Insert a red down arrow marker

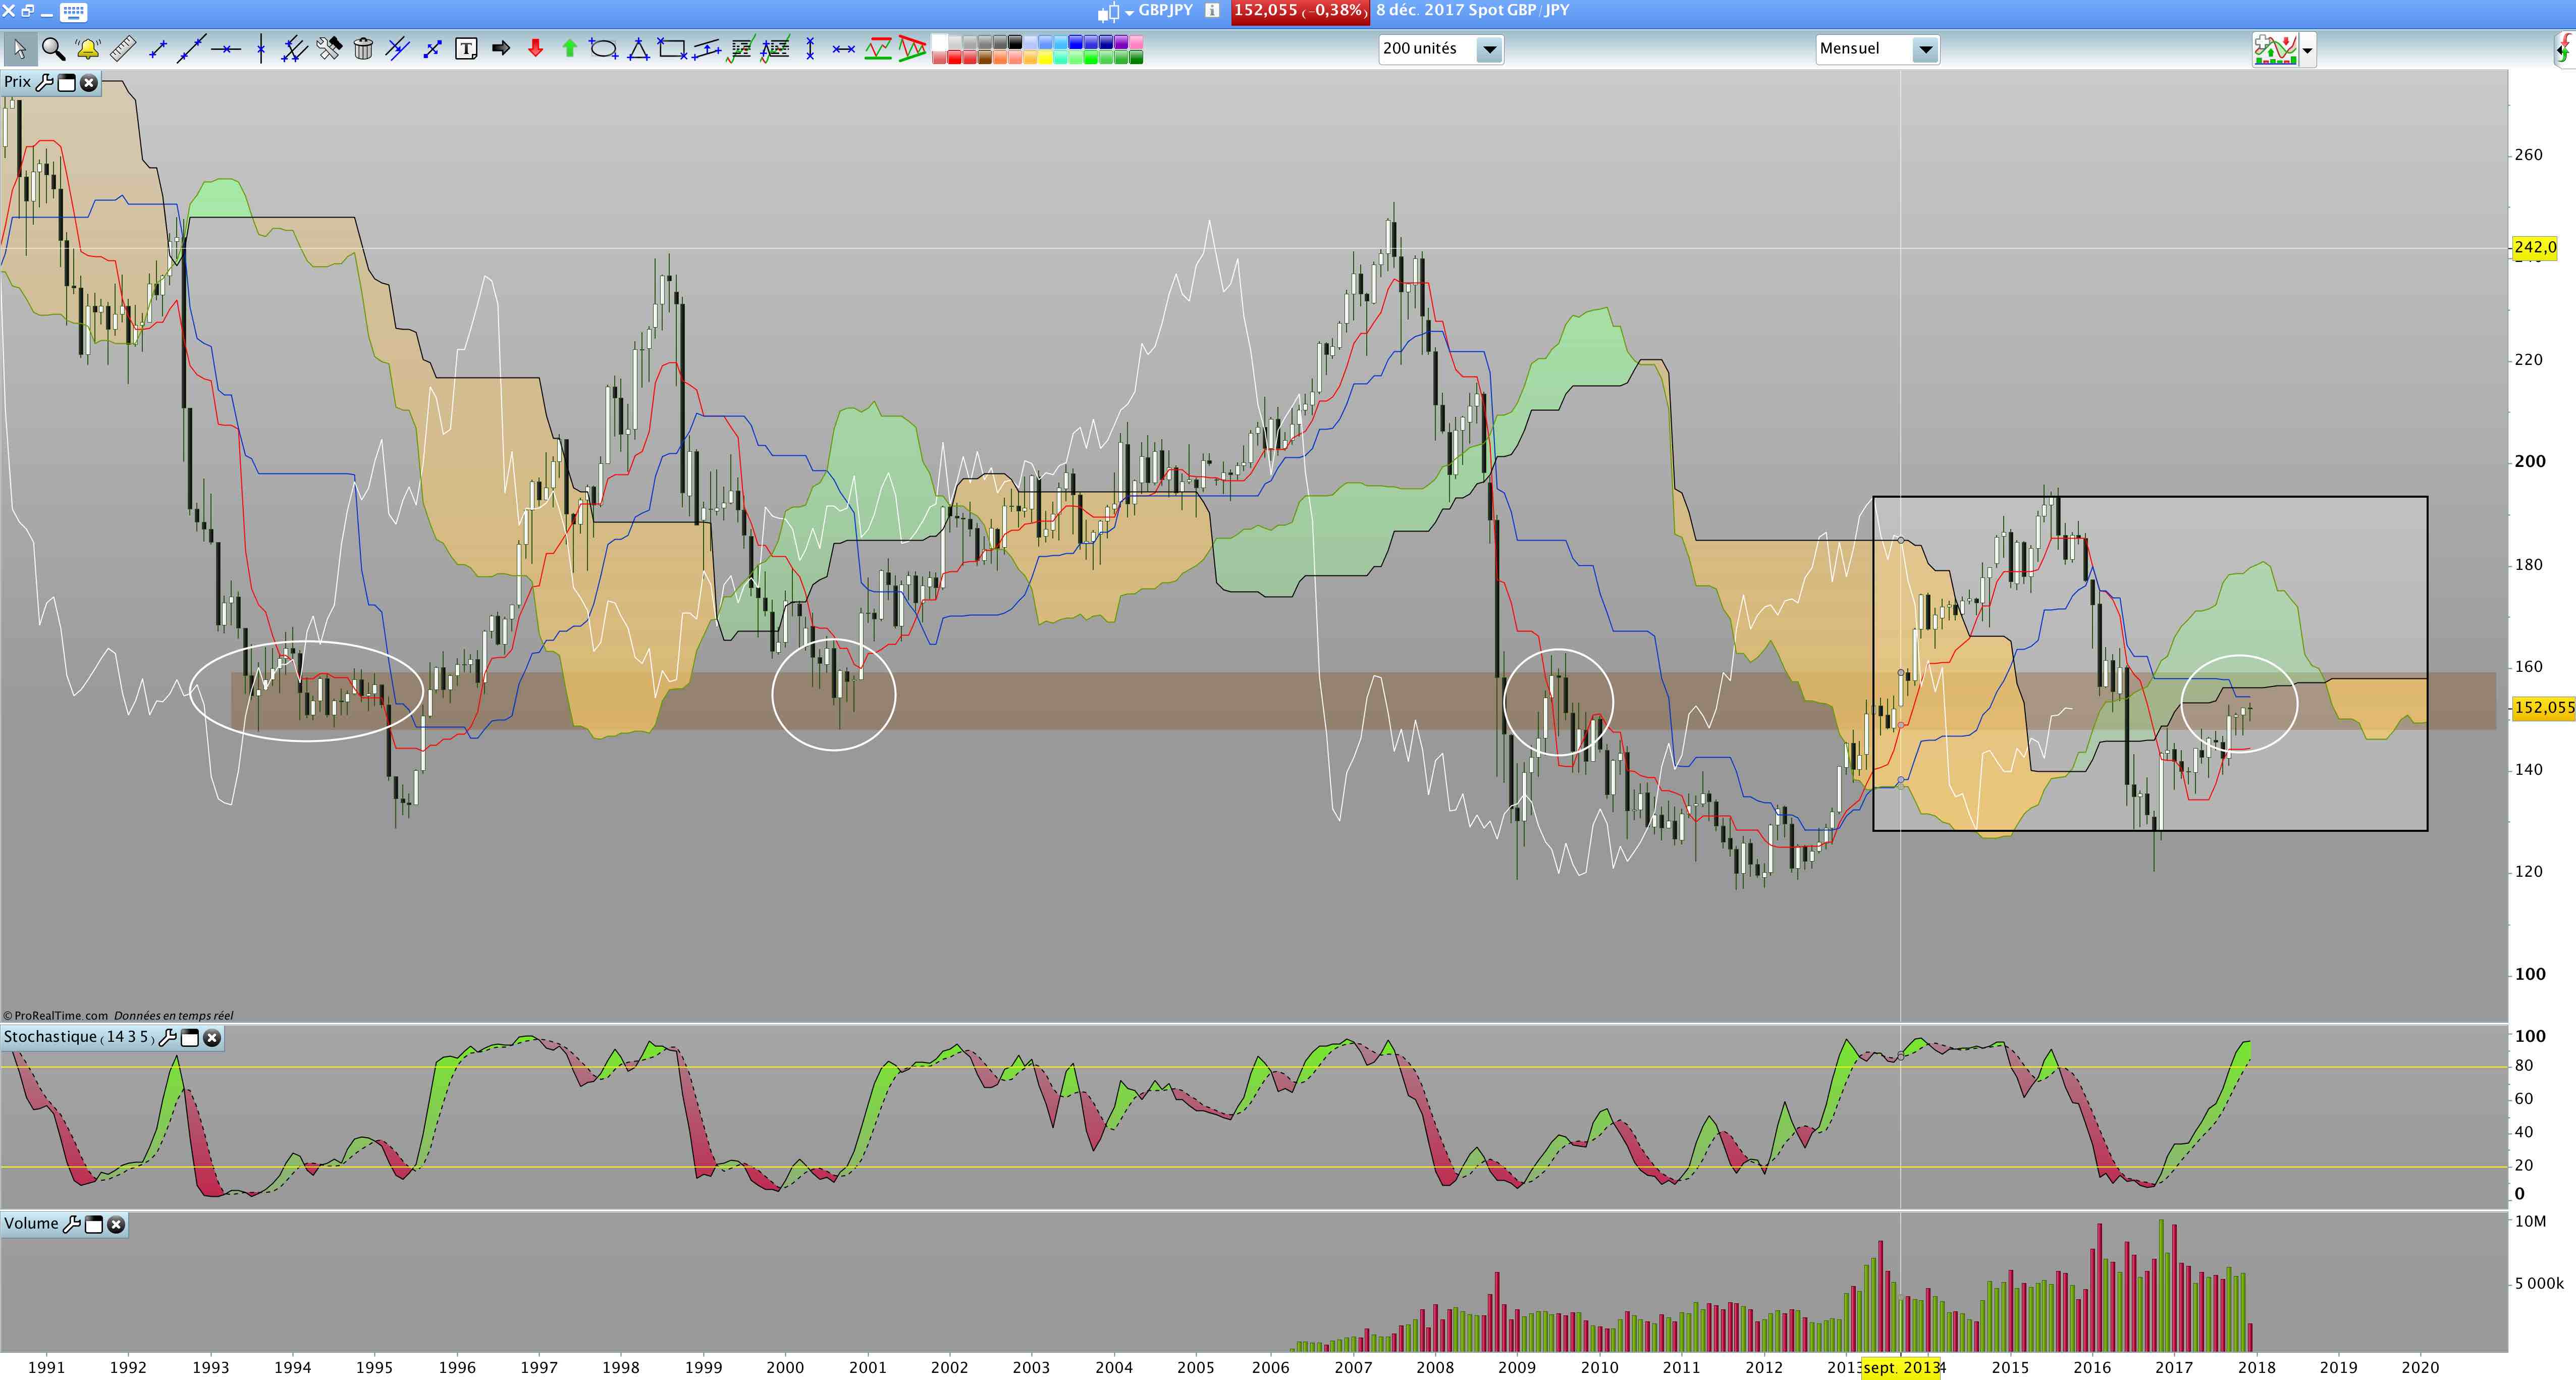[535, 48]
